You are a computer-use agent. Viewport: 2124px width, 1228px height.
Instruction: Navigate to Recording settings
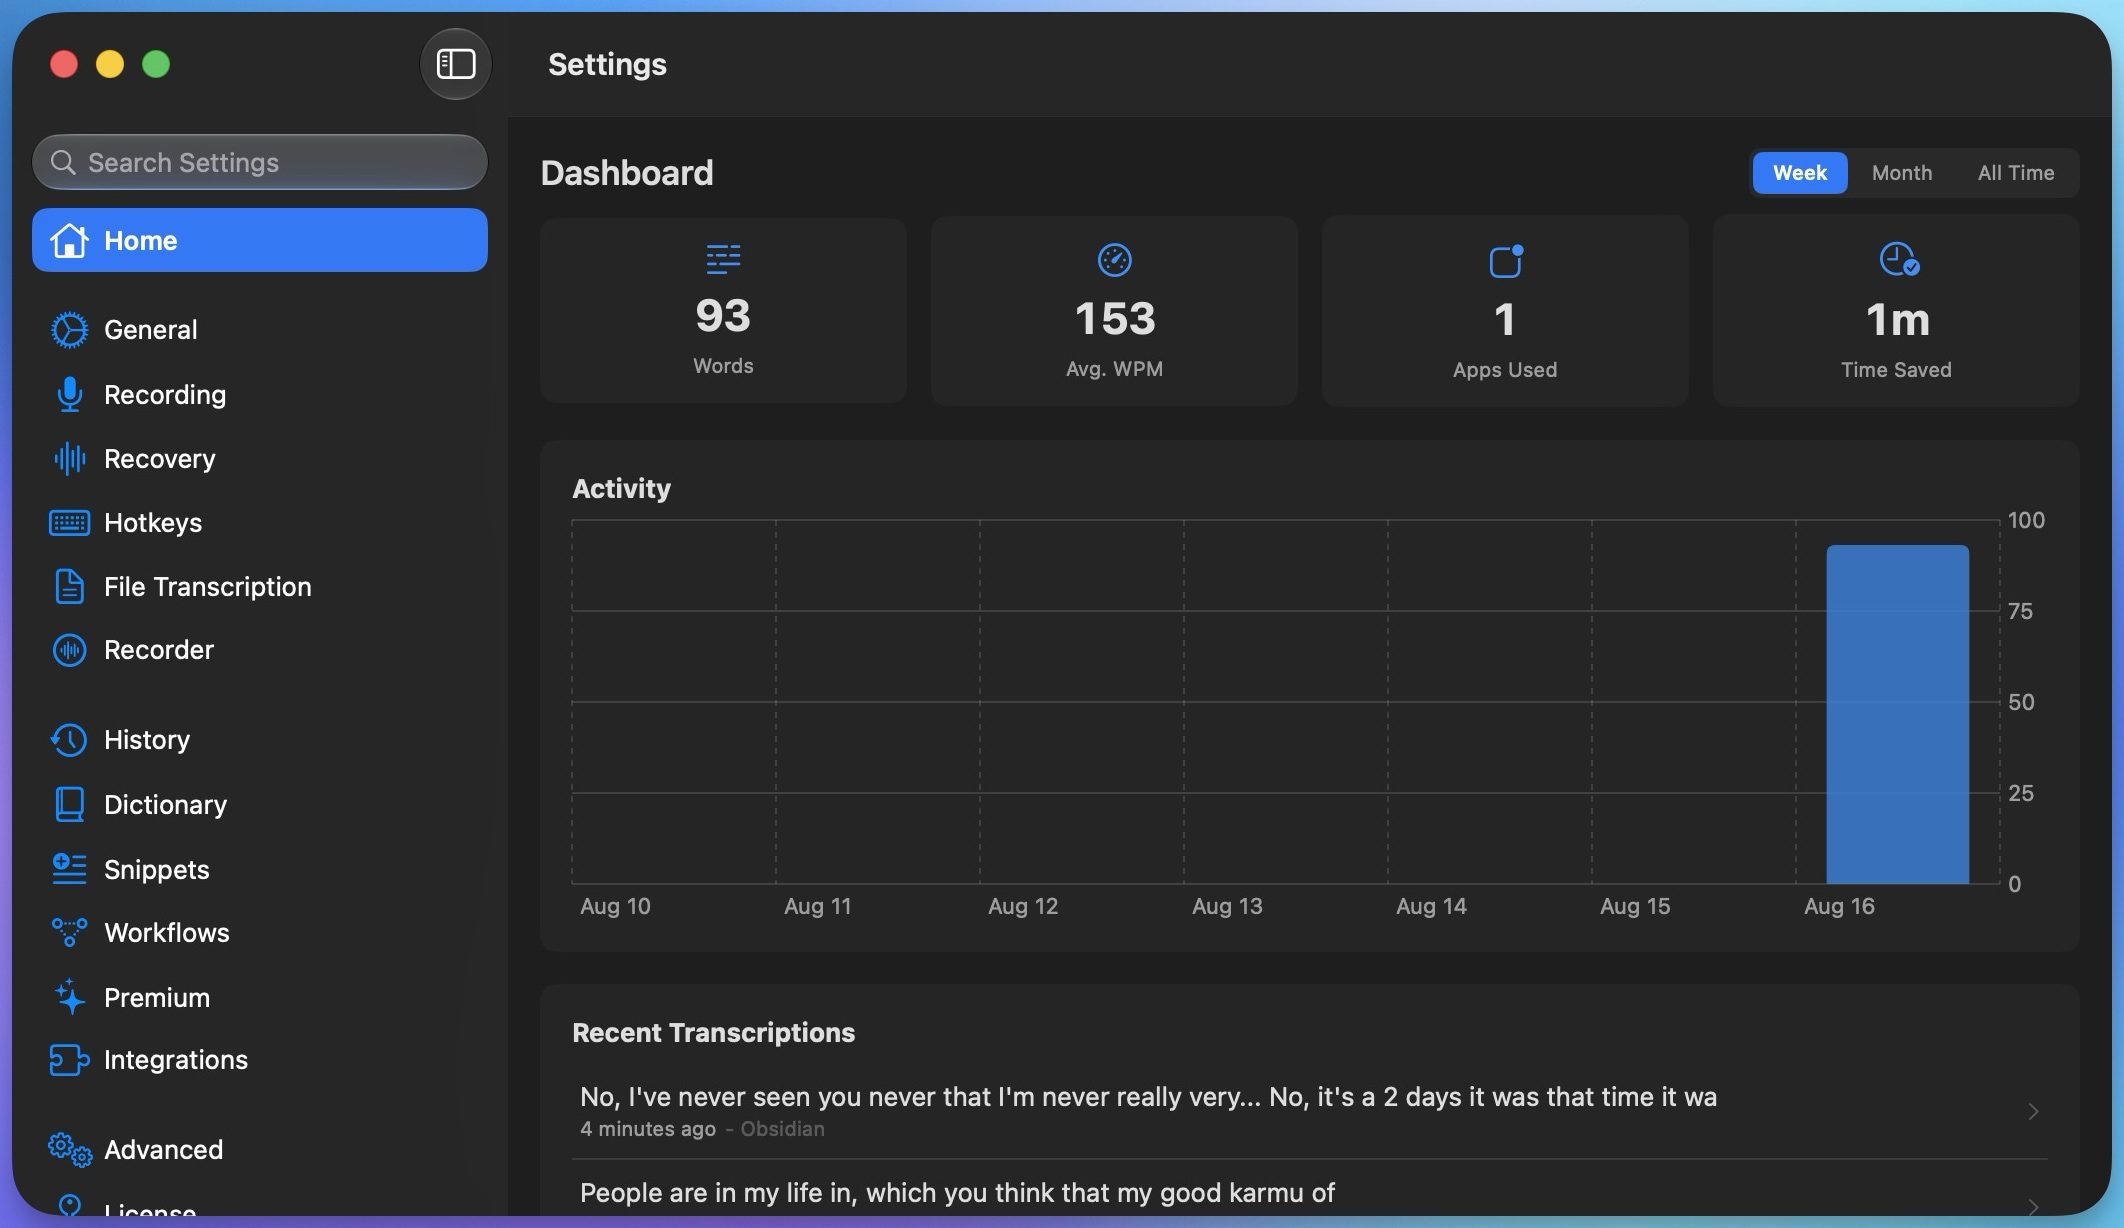(260, 395)
